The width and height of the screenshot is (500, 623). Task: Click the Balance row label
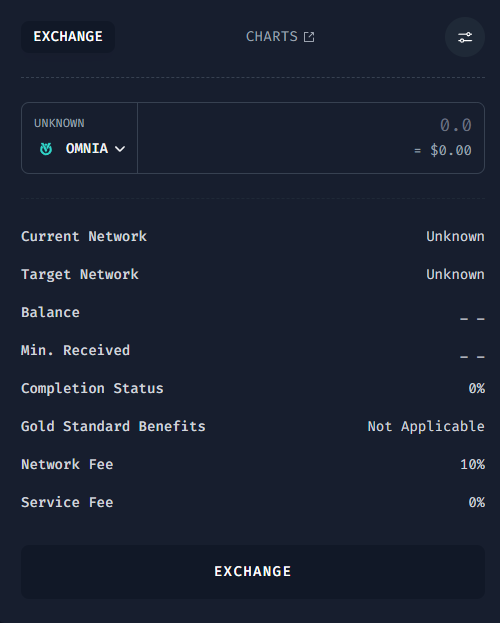point(50,312)
